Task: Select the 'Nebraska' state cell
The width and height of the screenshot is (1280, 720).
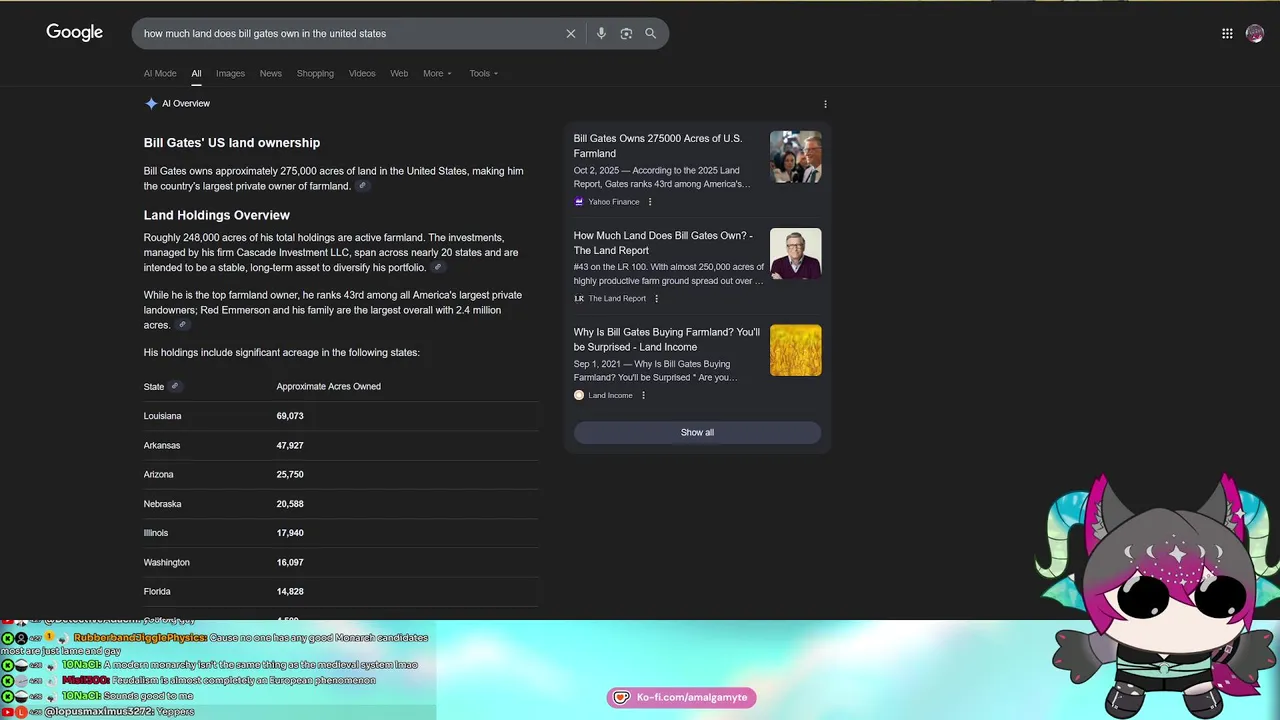Action: point(162,504)
